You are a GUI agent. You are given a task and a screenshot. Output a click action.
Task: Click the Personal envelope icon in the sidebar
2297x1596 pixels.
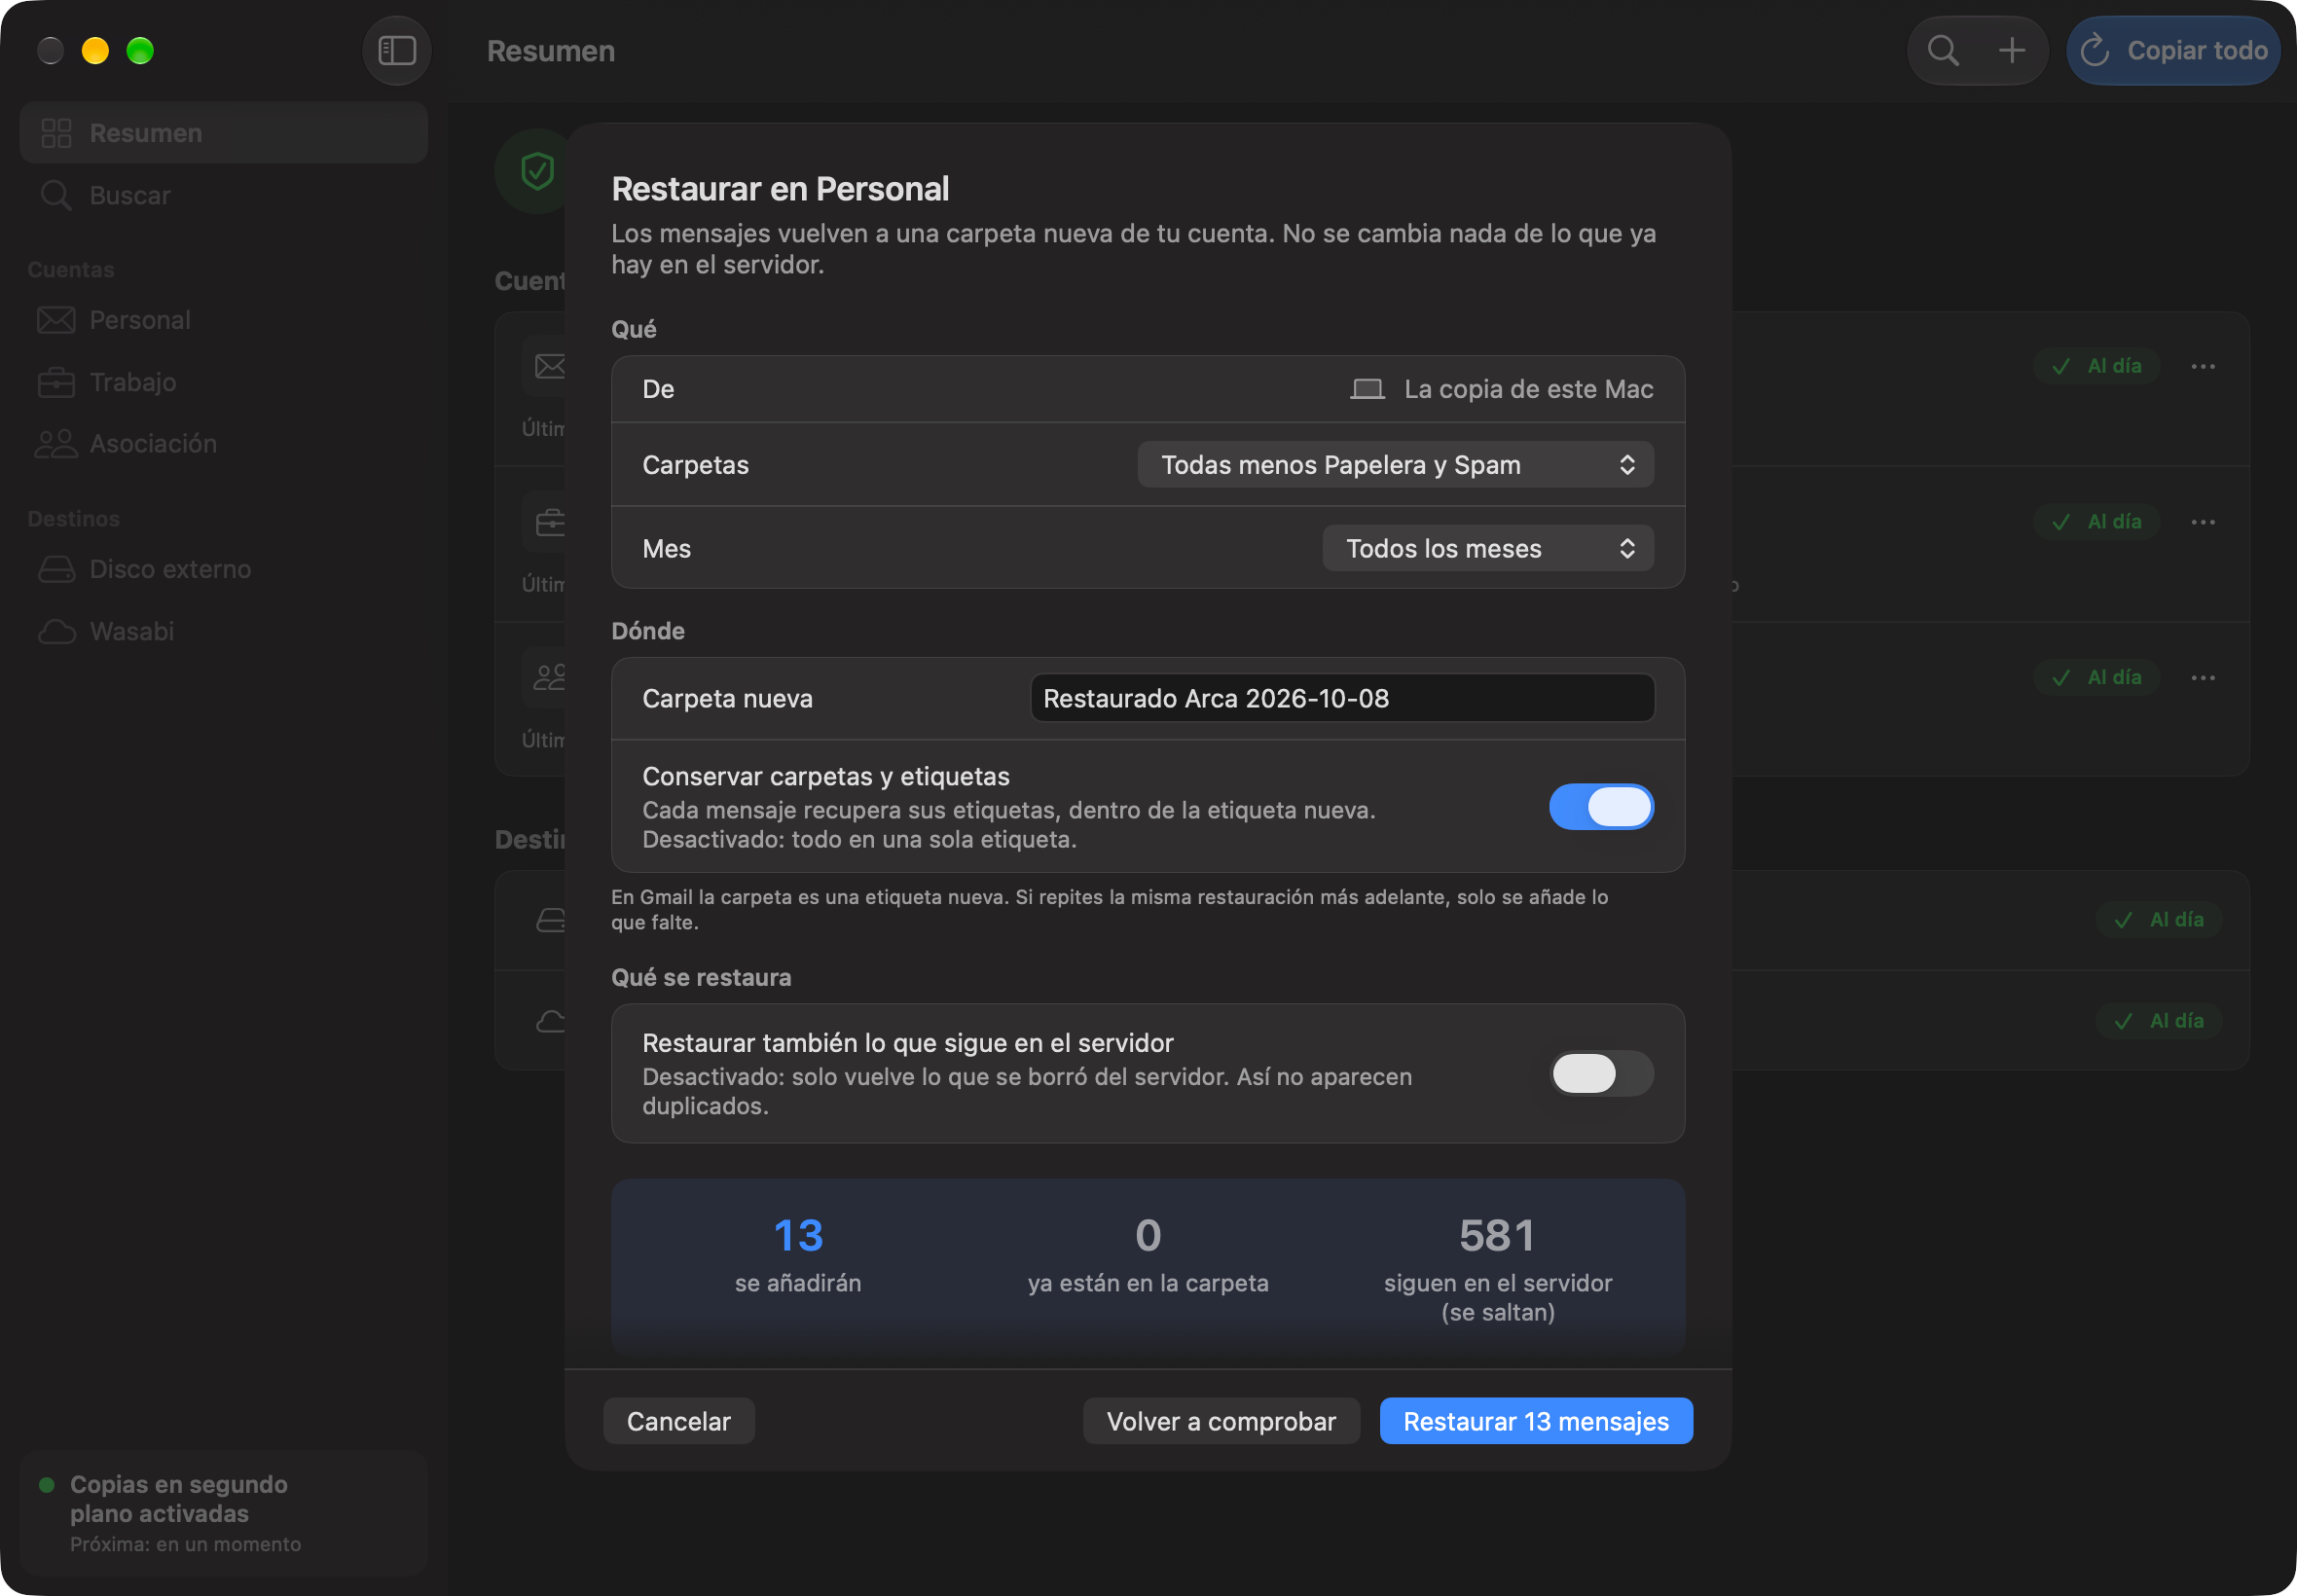[56, 320]
